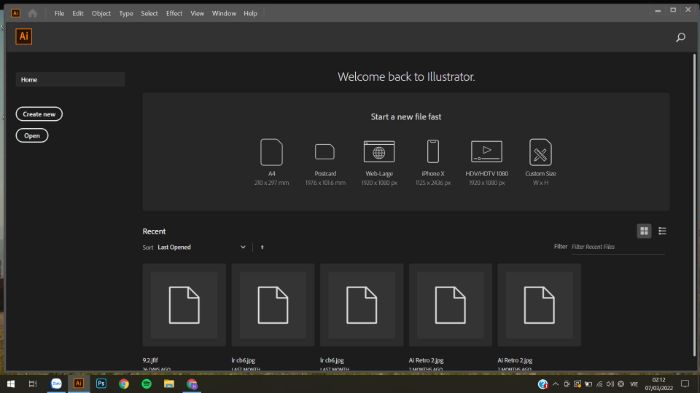This screenshot has width=700, height=393.
Task: Switch recent files to grid view
Action: [x=644, y=231]
